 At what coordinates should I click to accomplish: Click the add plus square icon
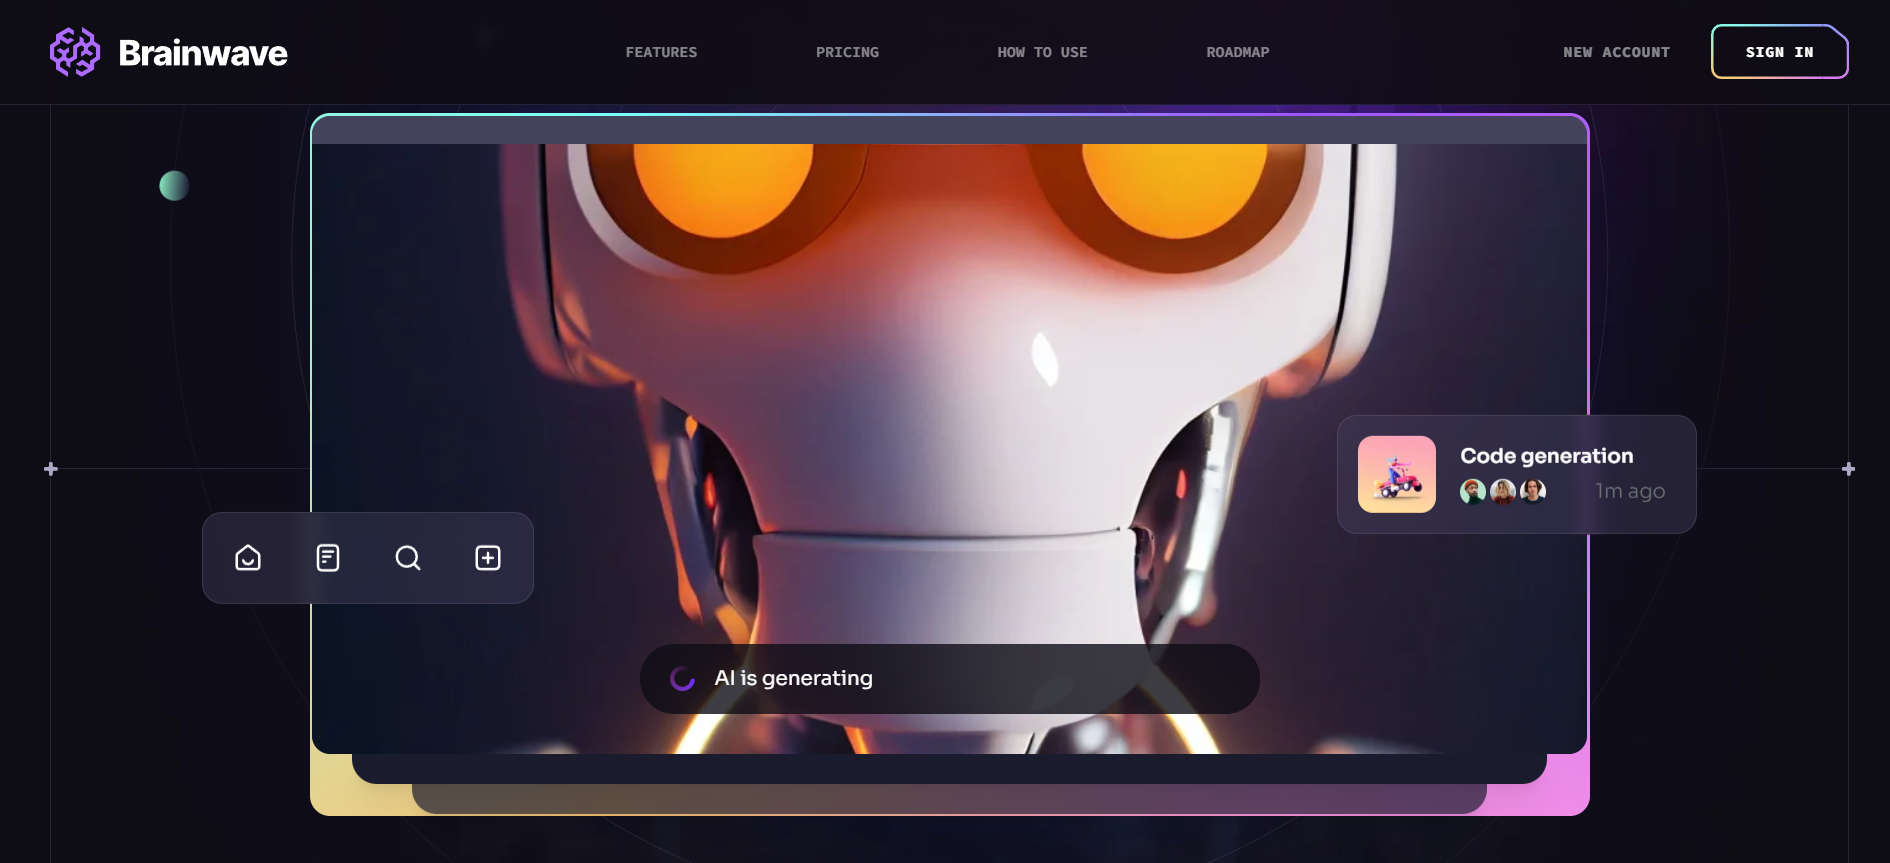[x=488, y=558]
